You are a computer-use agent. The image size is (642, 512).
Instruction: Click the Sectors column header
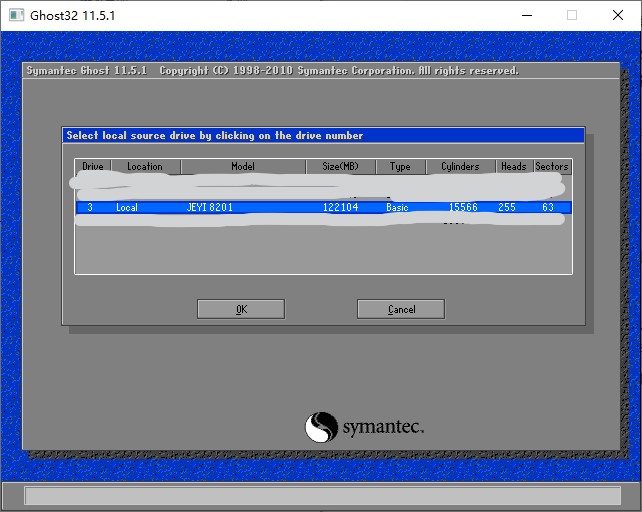tap(552, 166)
